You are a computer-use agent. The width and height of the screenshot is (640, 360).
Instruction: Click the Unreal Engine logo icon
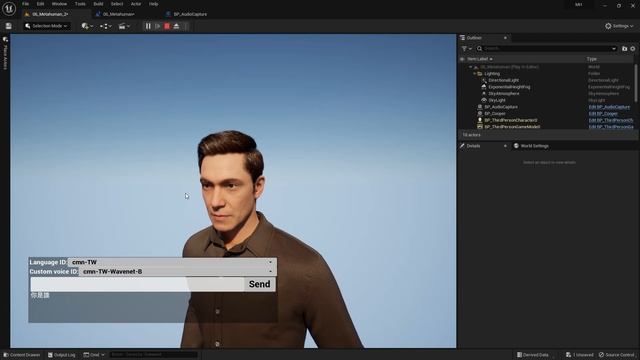tap(9, 9)
